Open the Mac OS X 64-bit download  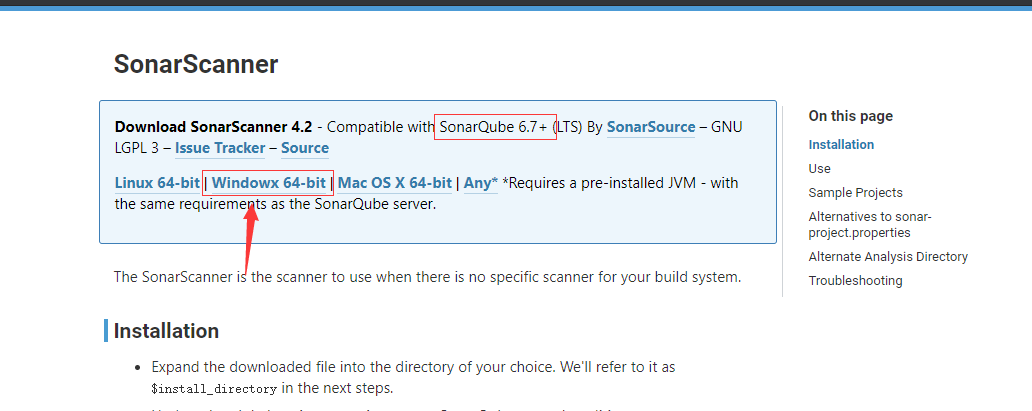coord(395,183)
